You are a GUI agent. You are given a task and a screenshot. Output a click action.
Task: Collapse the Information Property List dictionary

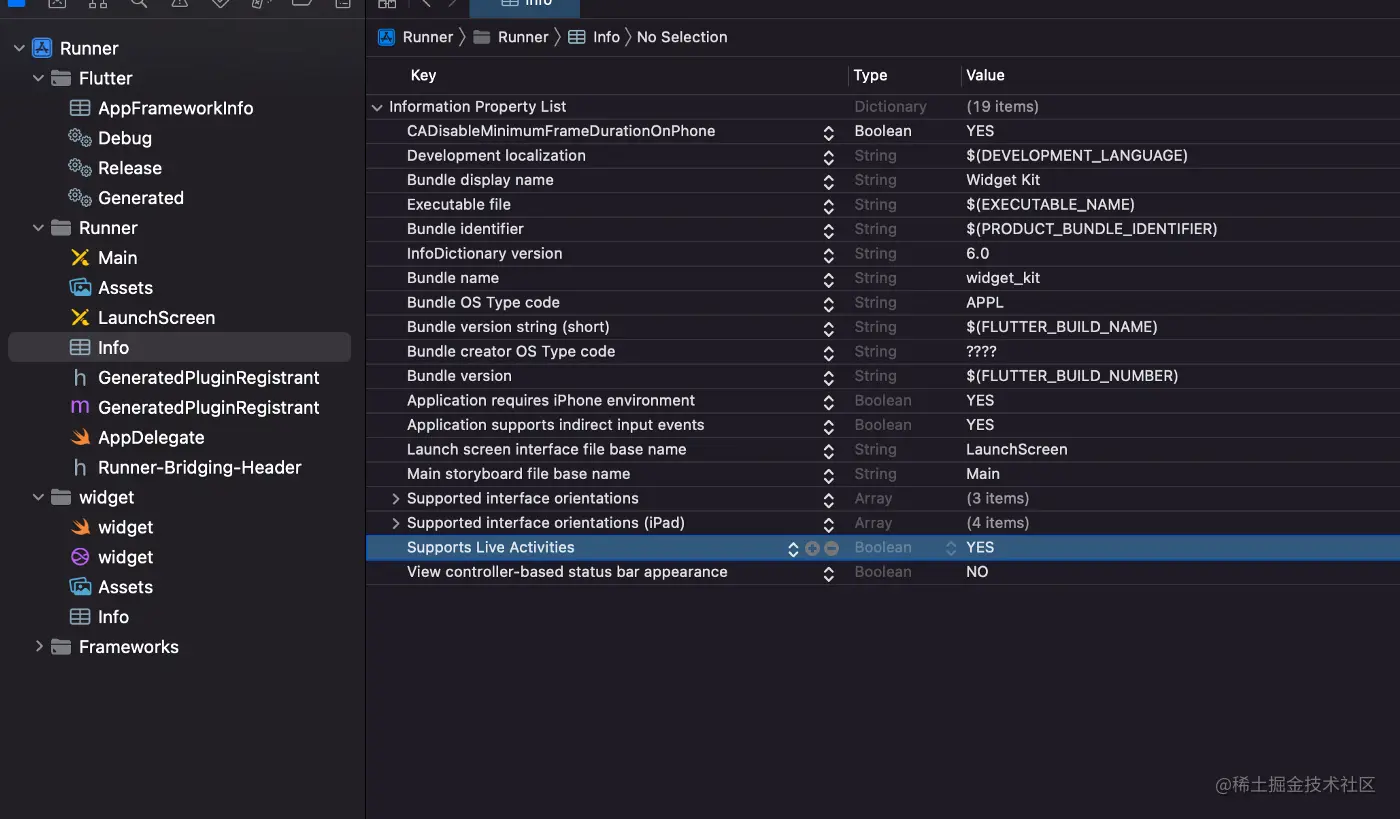377,107
